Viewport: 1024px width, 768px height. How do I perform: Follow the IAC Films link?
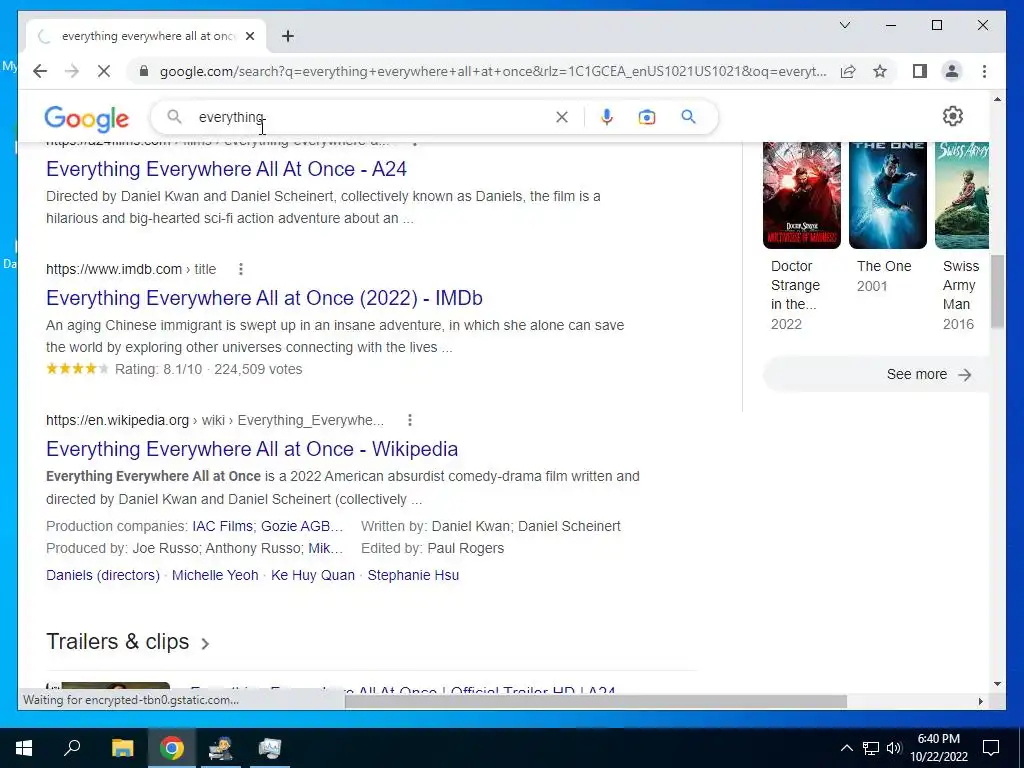click(222, 526)
